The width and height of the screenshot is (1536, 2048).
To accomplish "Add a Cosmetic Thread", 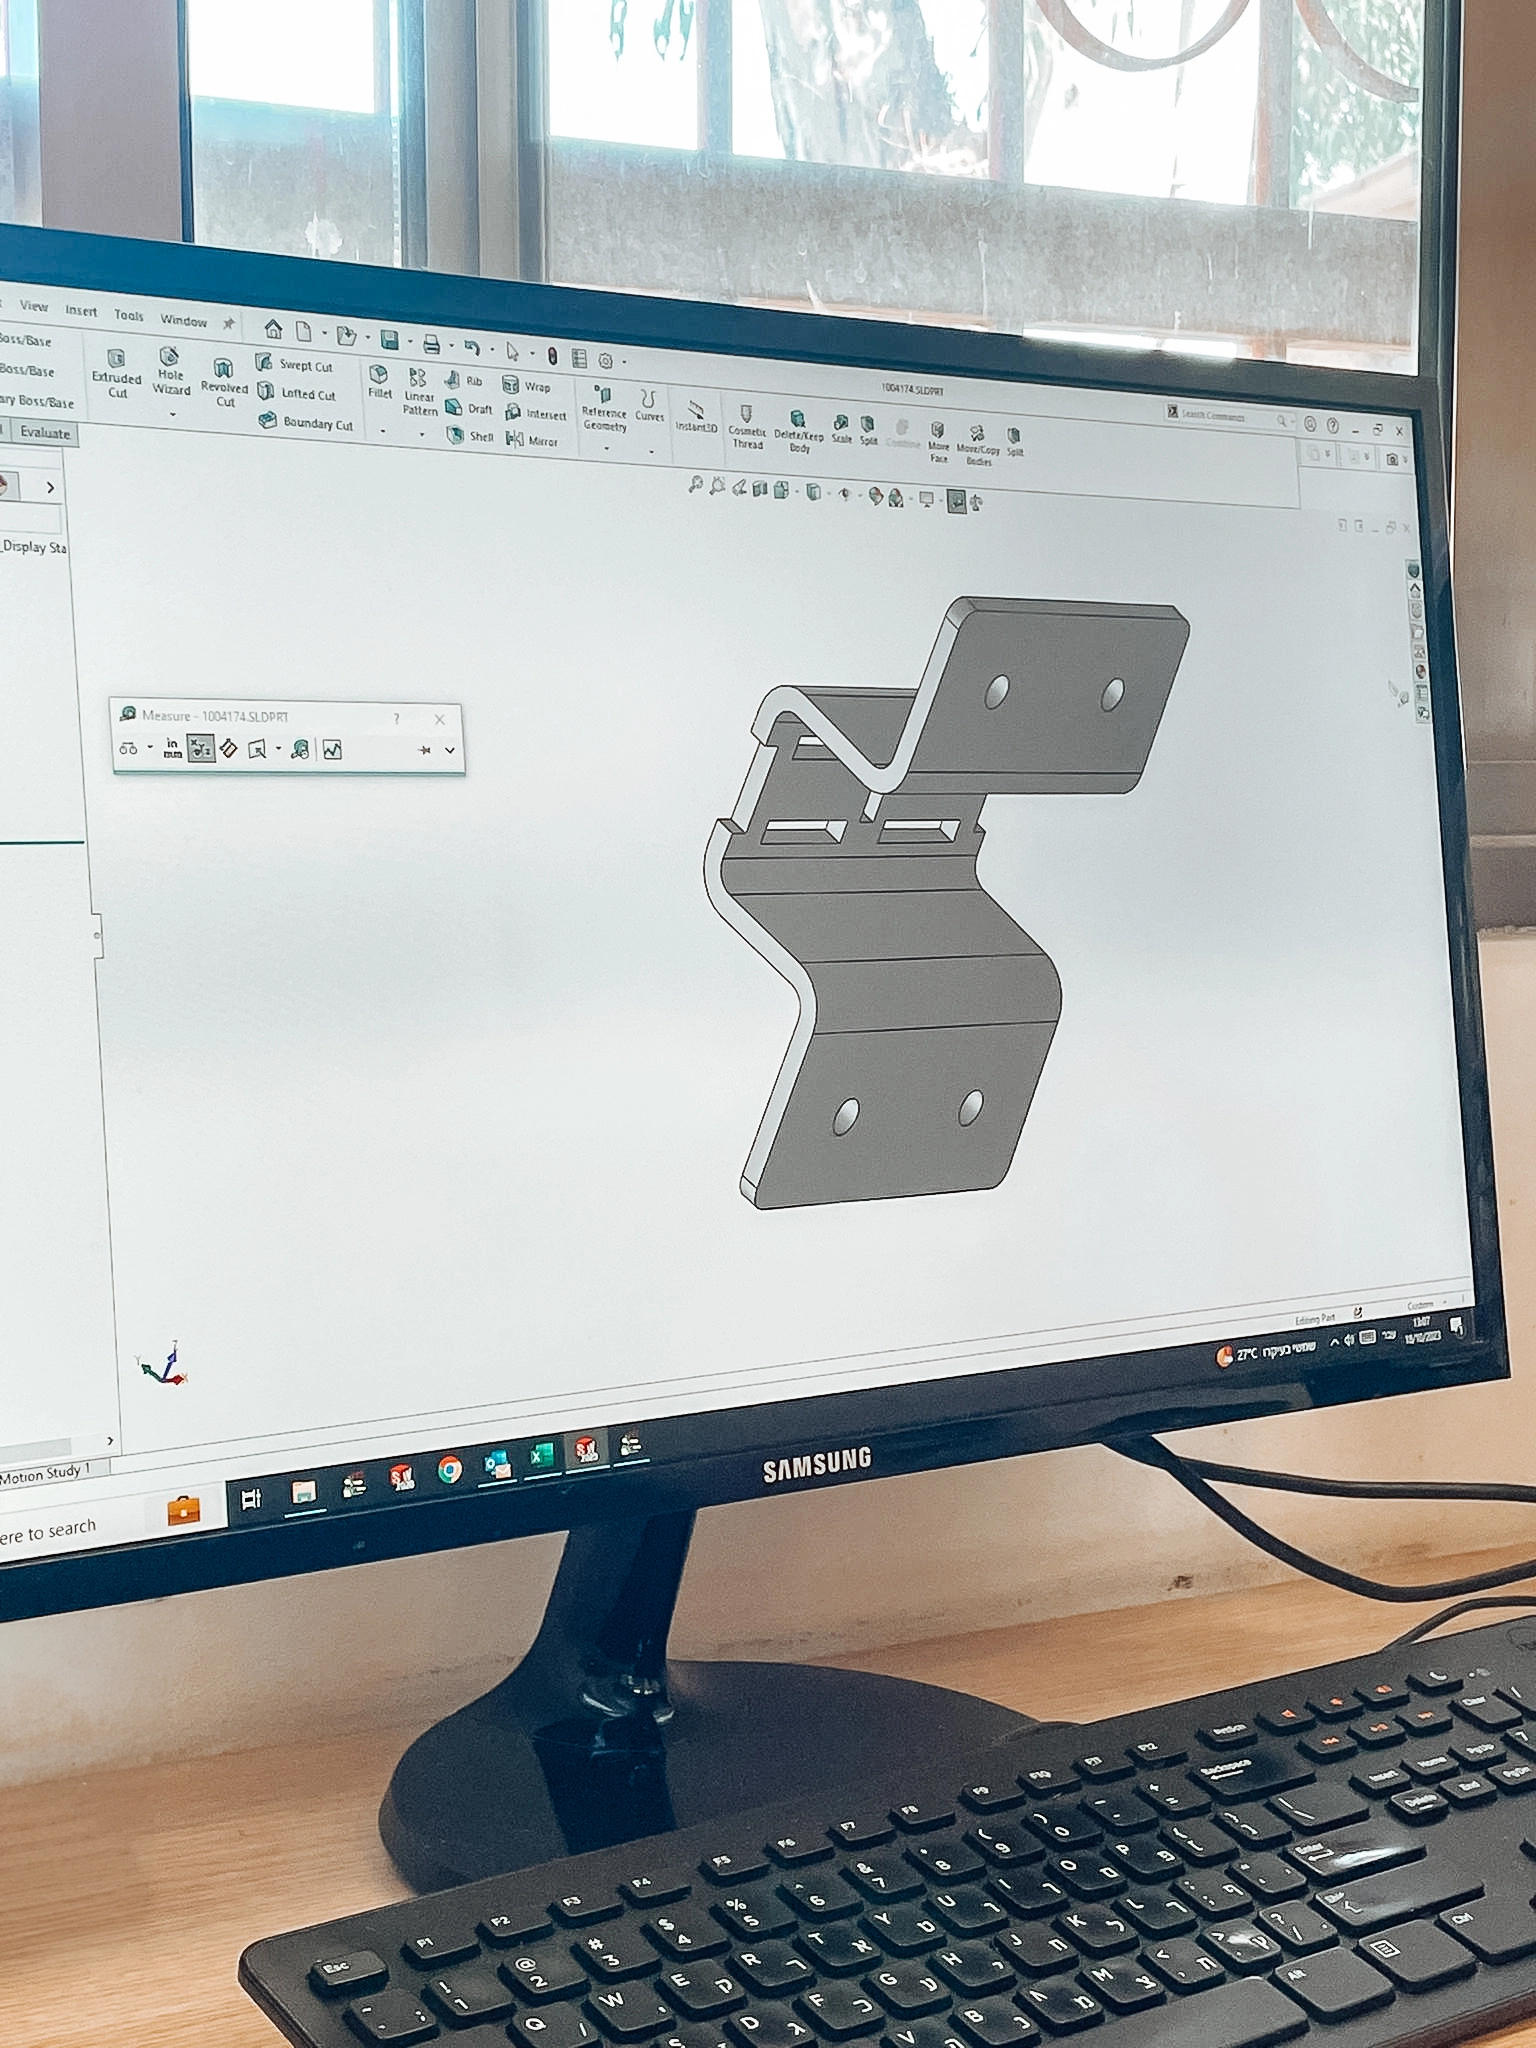I will pos(746,427).
